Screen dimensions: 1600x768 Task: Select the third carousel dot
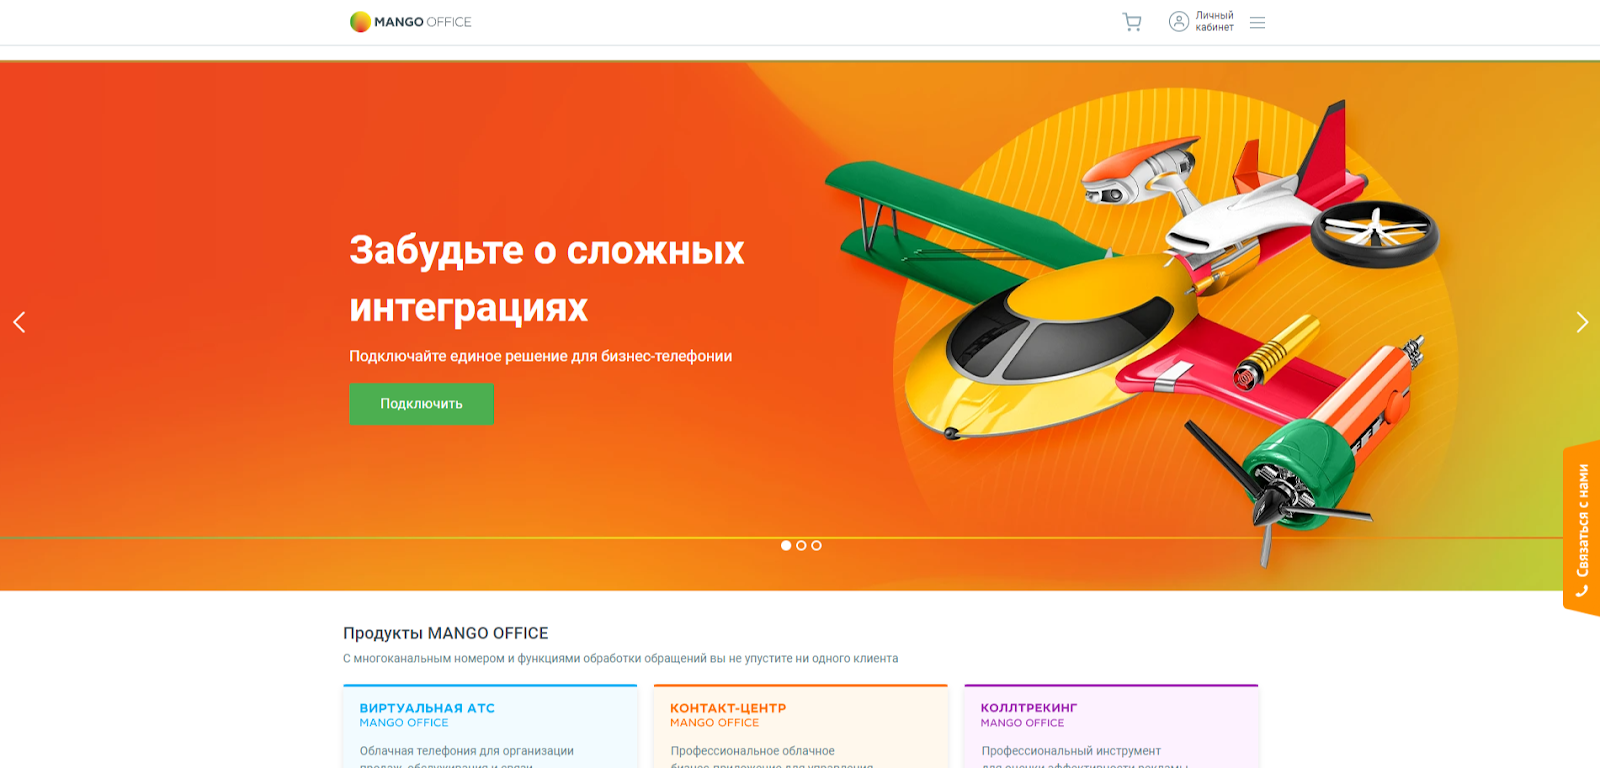click(x=816, y=545)
